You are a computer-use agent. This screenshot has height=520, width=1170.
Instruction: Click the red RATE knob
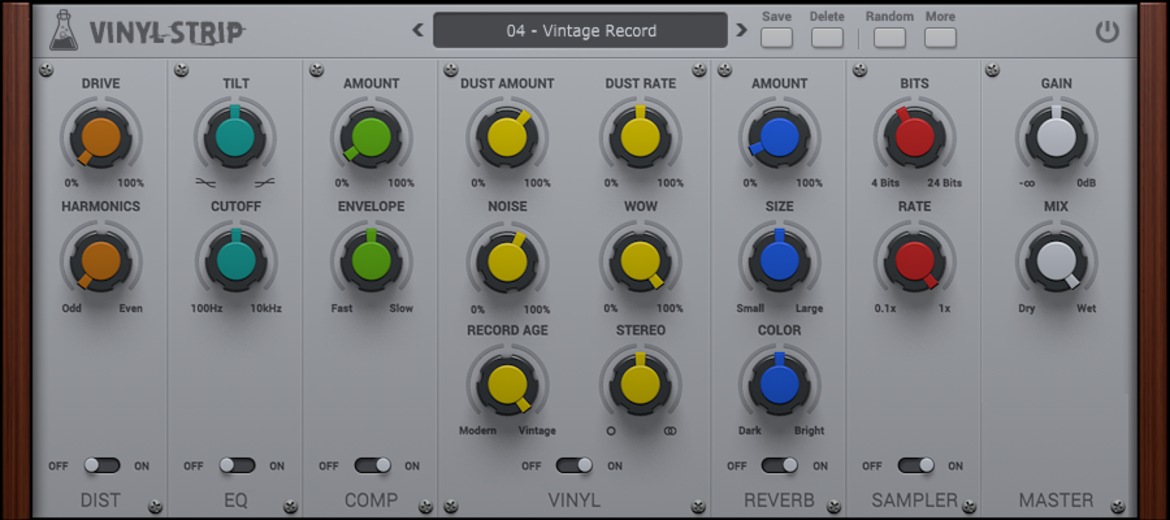point(915,260)
